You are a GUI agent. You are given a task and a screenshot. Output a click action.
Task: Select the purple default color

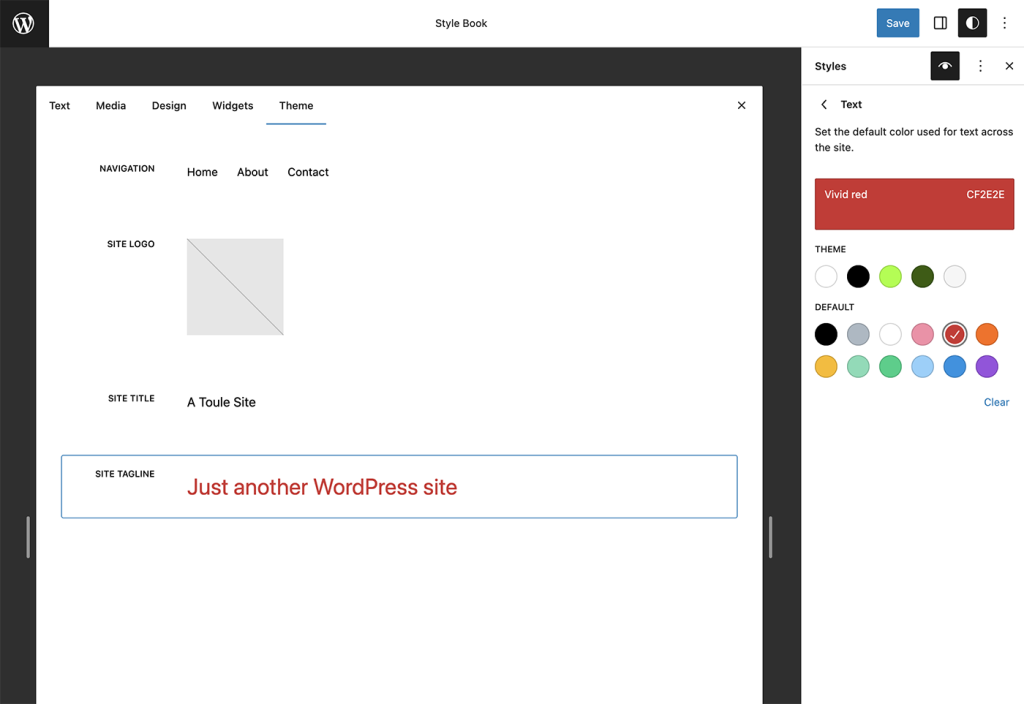pos(986,366)
